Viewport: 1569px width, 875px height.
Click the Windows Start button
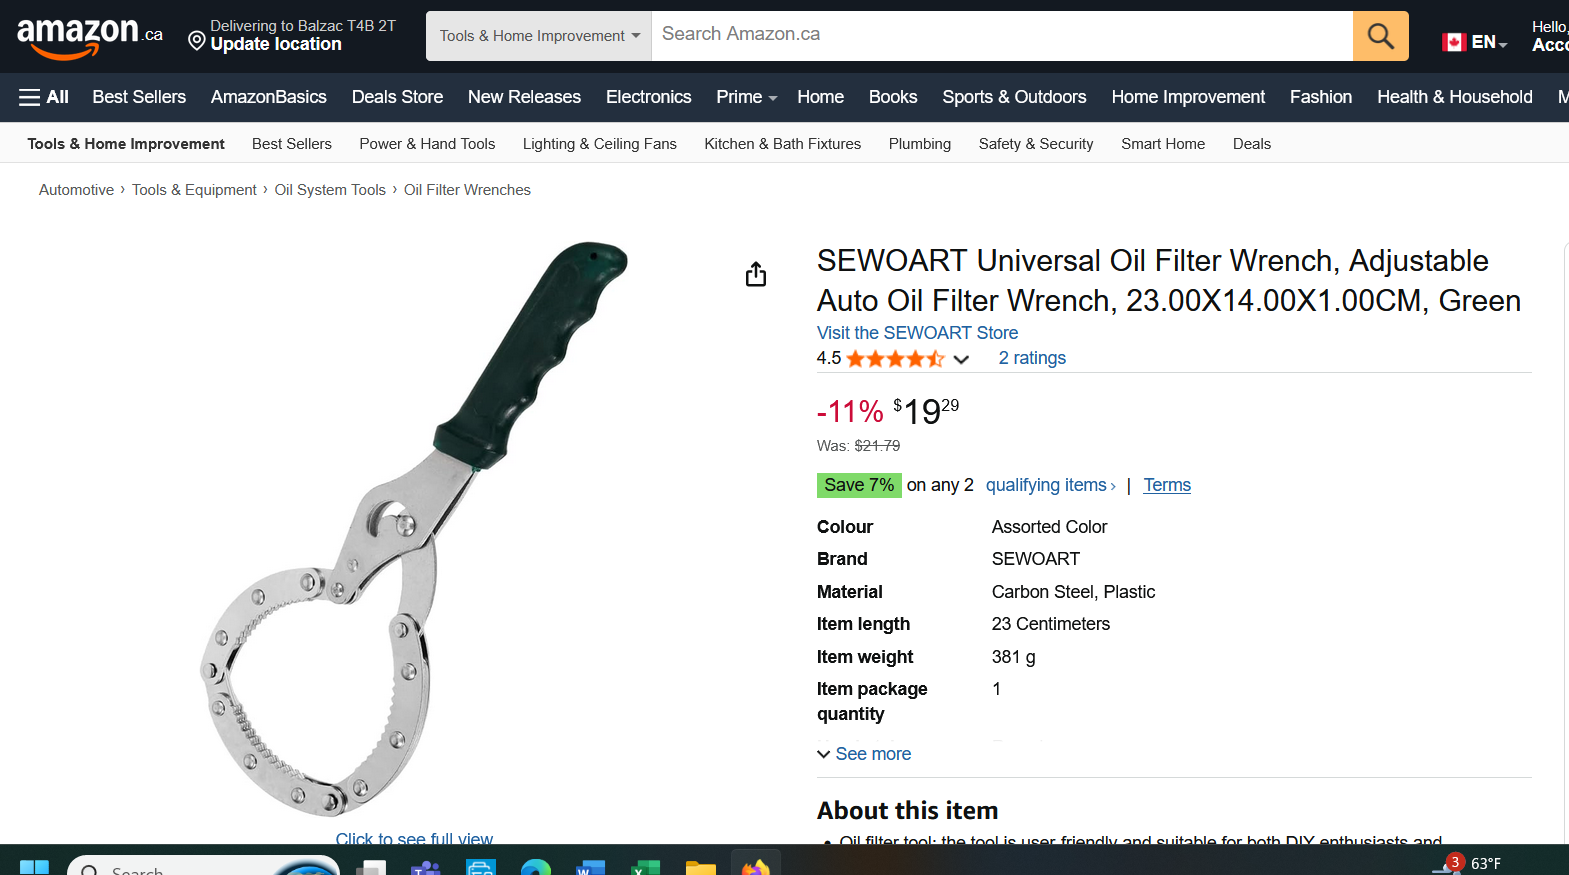[35, 867]
